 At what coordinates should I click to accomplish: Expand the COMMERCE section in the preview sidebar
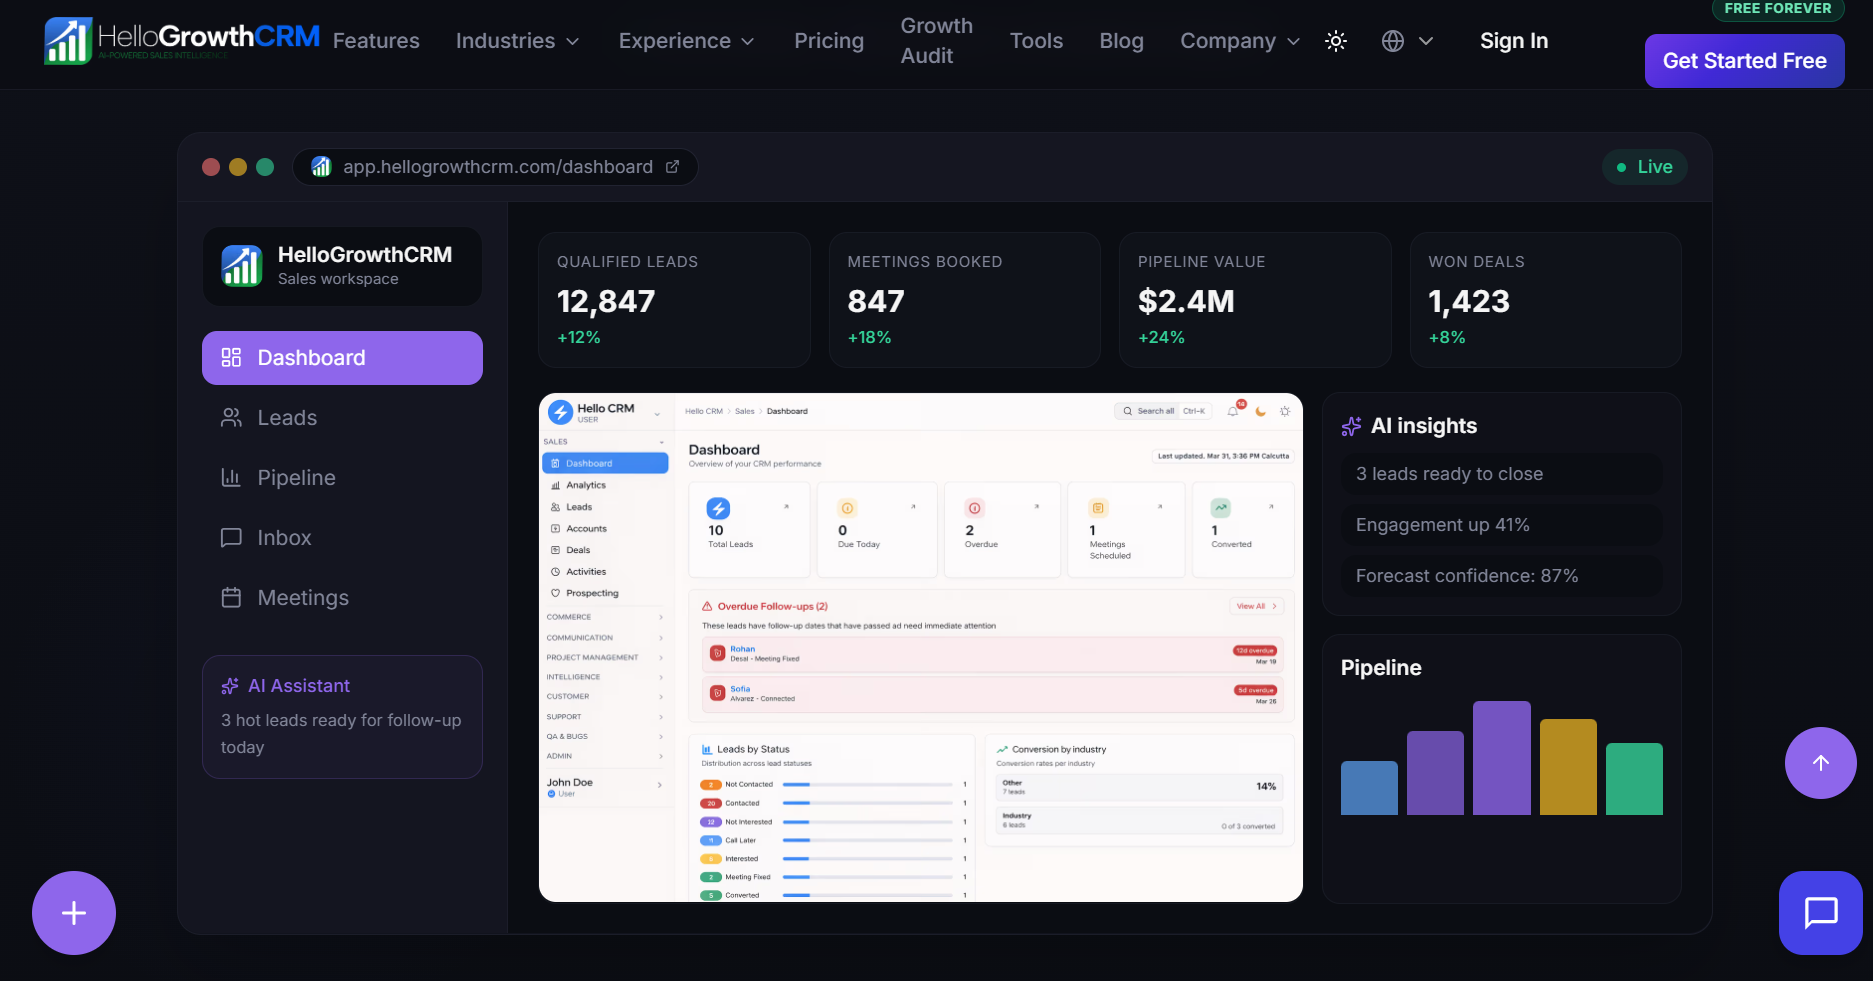click(605, 617)
